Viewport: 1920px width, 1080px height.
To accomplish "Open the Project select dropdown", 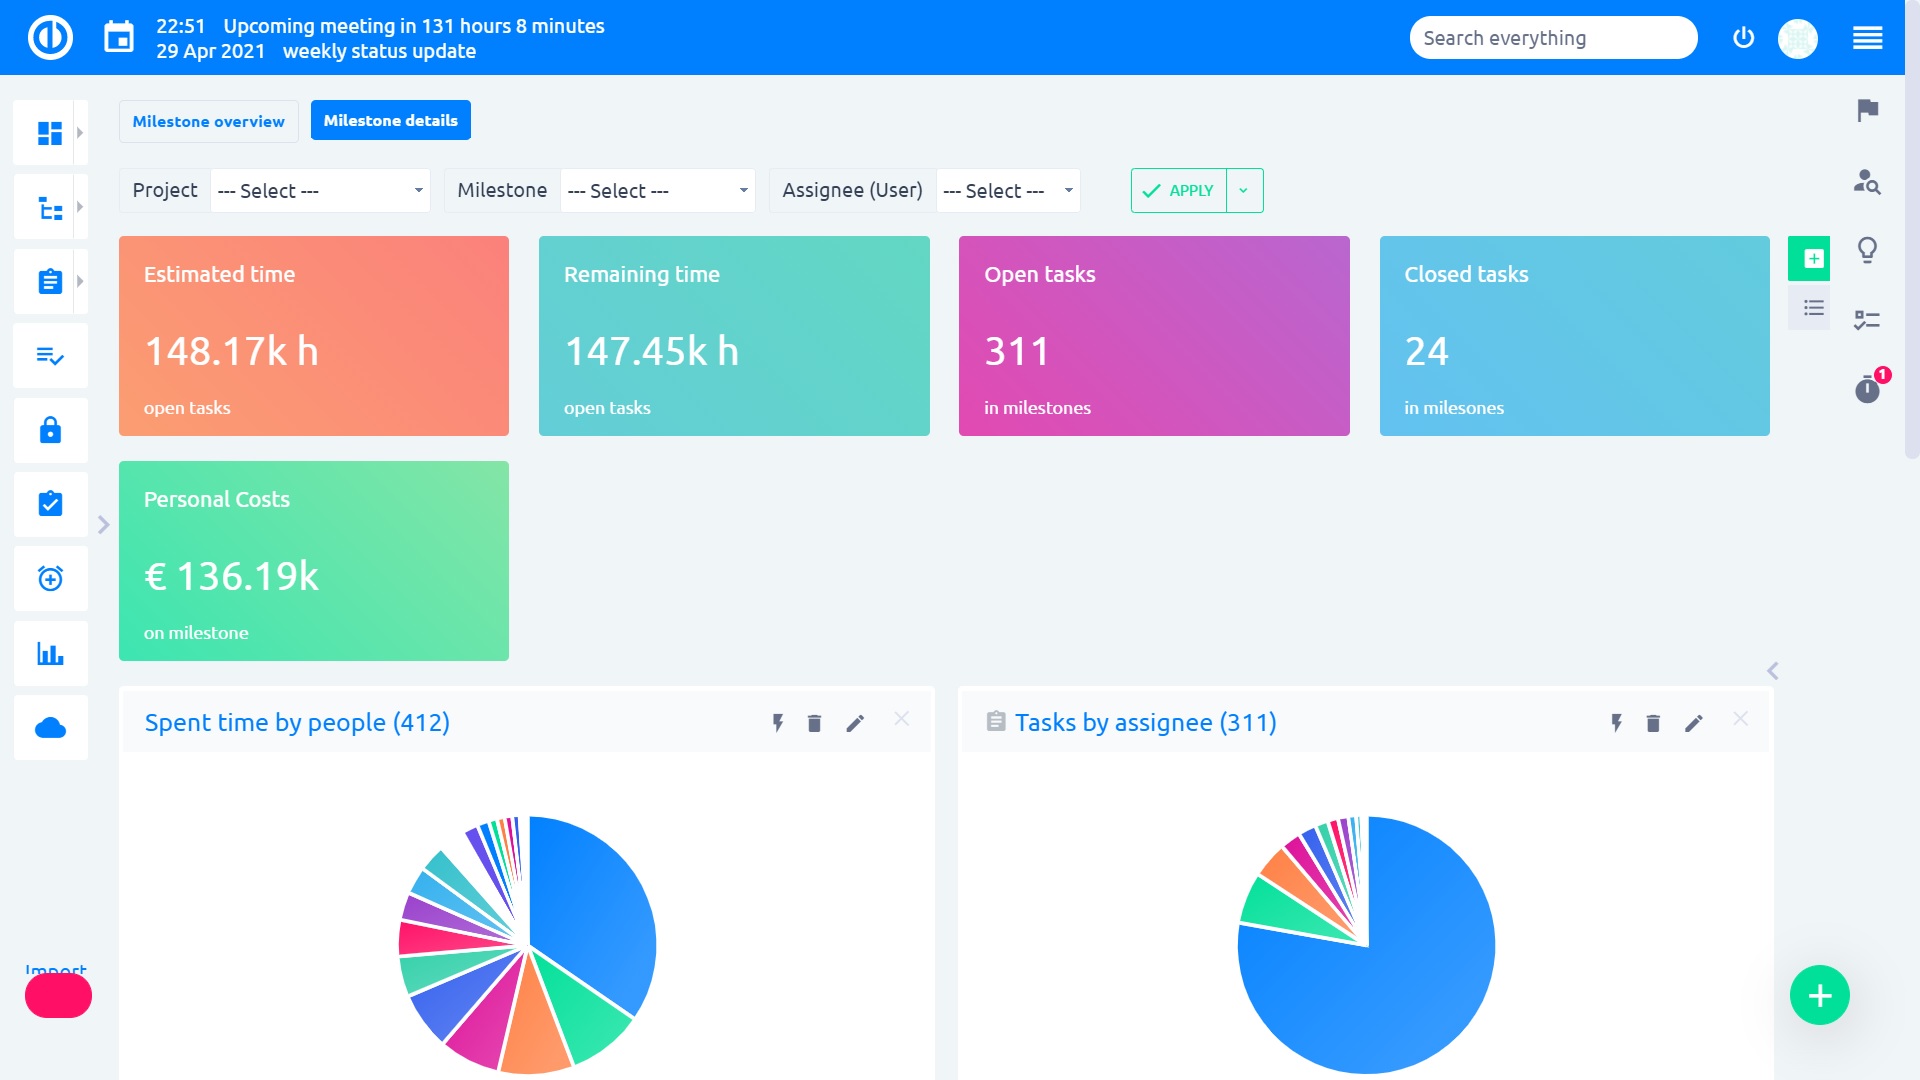I will point(319,190).
